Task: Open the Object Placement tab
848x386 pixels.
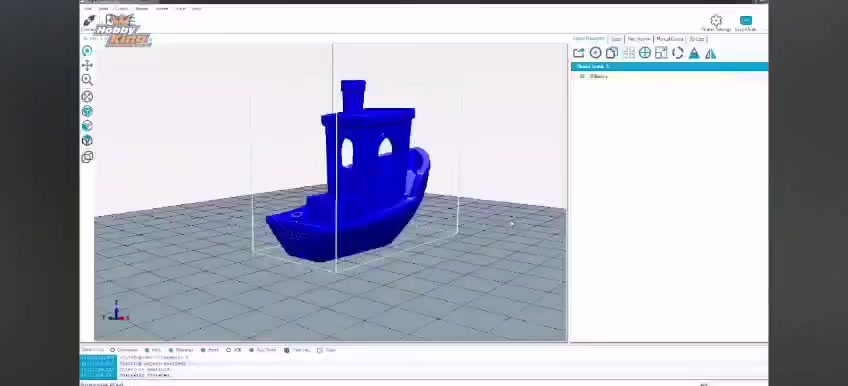Action: [589, 39]
